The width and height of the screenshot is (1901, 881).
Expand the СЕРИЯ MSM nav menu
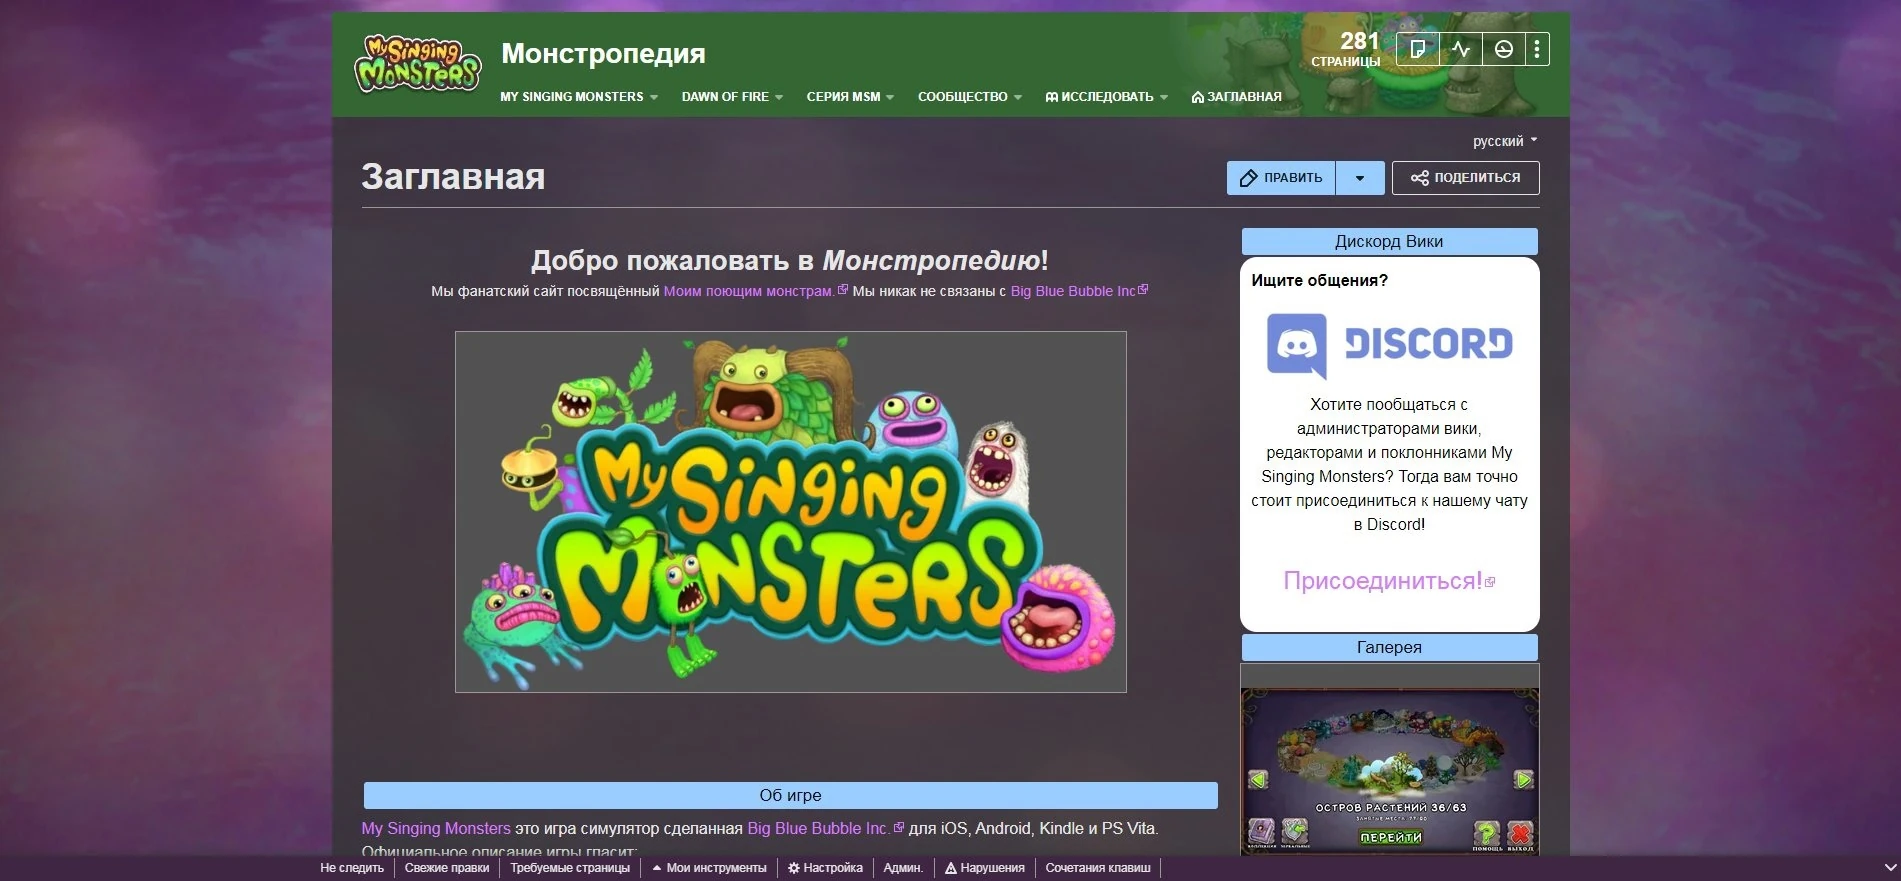tap(850, 97)
